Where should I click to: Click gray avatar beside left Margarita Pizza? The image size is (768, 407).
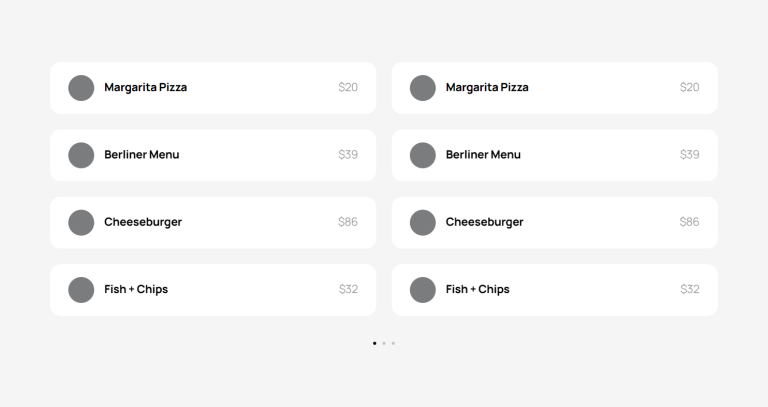pos(81,88)
